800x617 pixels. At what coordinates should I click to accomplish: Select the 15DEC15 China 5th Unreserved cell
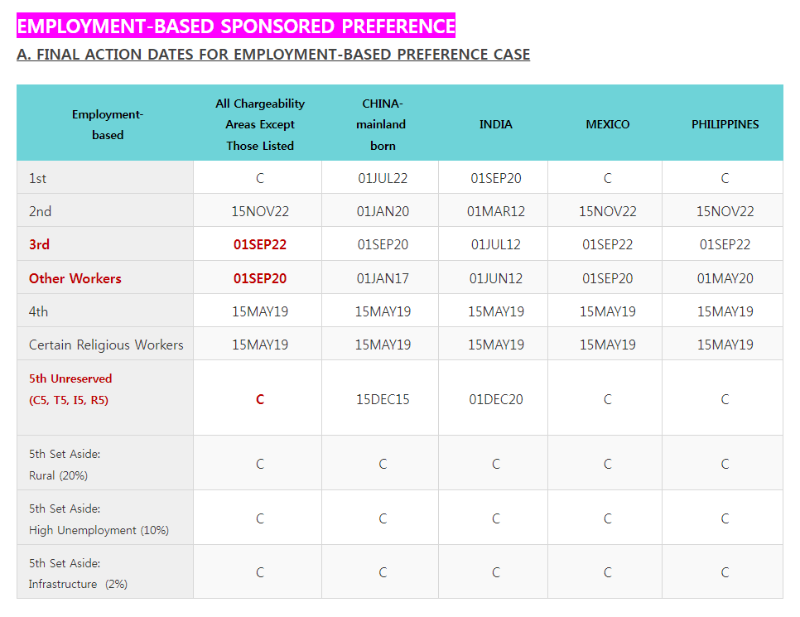pos(383,399)
